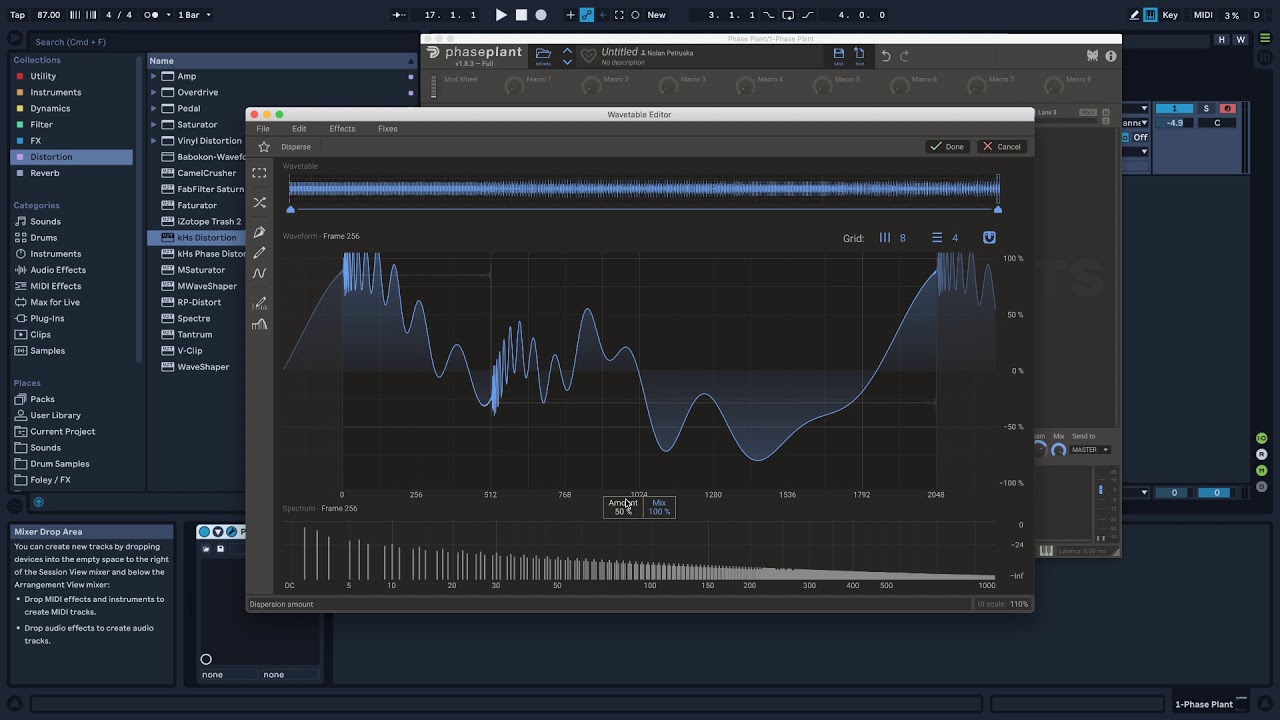Click the Mix 100 % field
Viewport: 1280px width, 720px height.
click(659, 507)
